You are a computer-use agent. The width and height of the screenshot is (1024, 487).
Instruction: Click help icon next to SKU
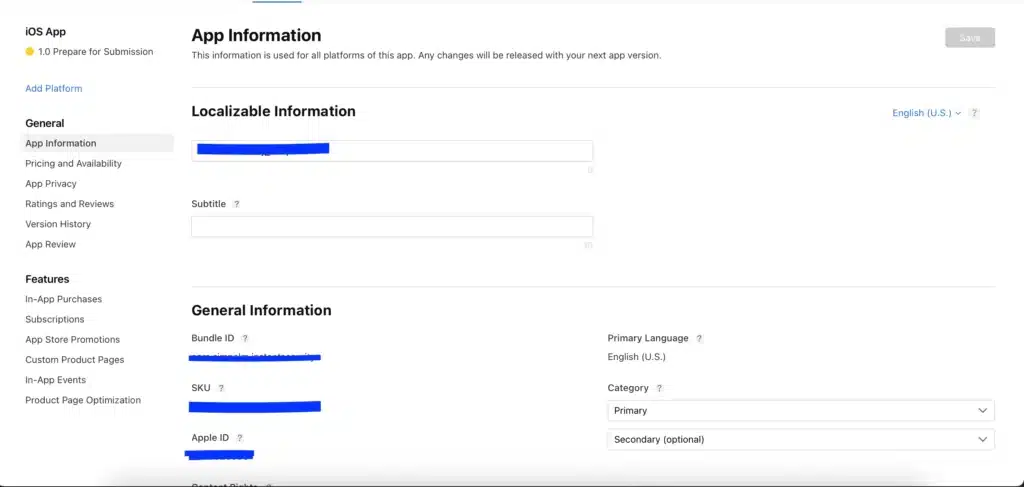[221, 388]
